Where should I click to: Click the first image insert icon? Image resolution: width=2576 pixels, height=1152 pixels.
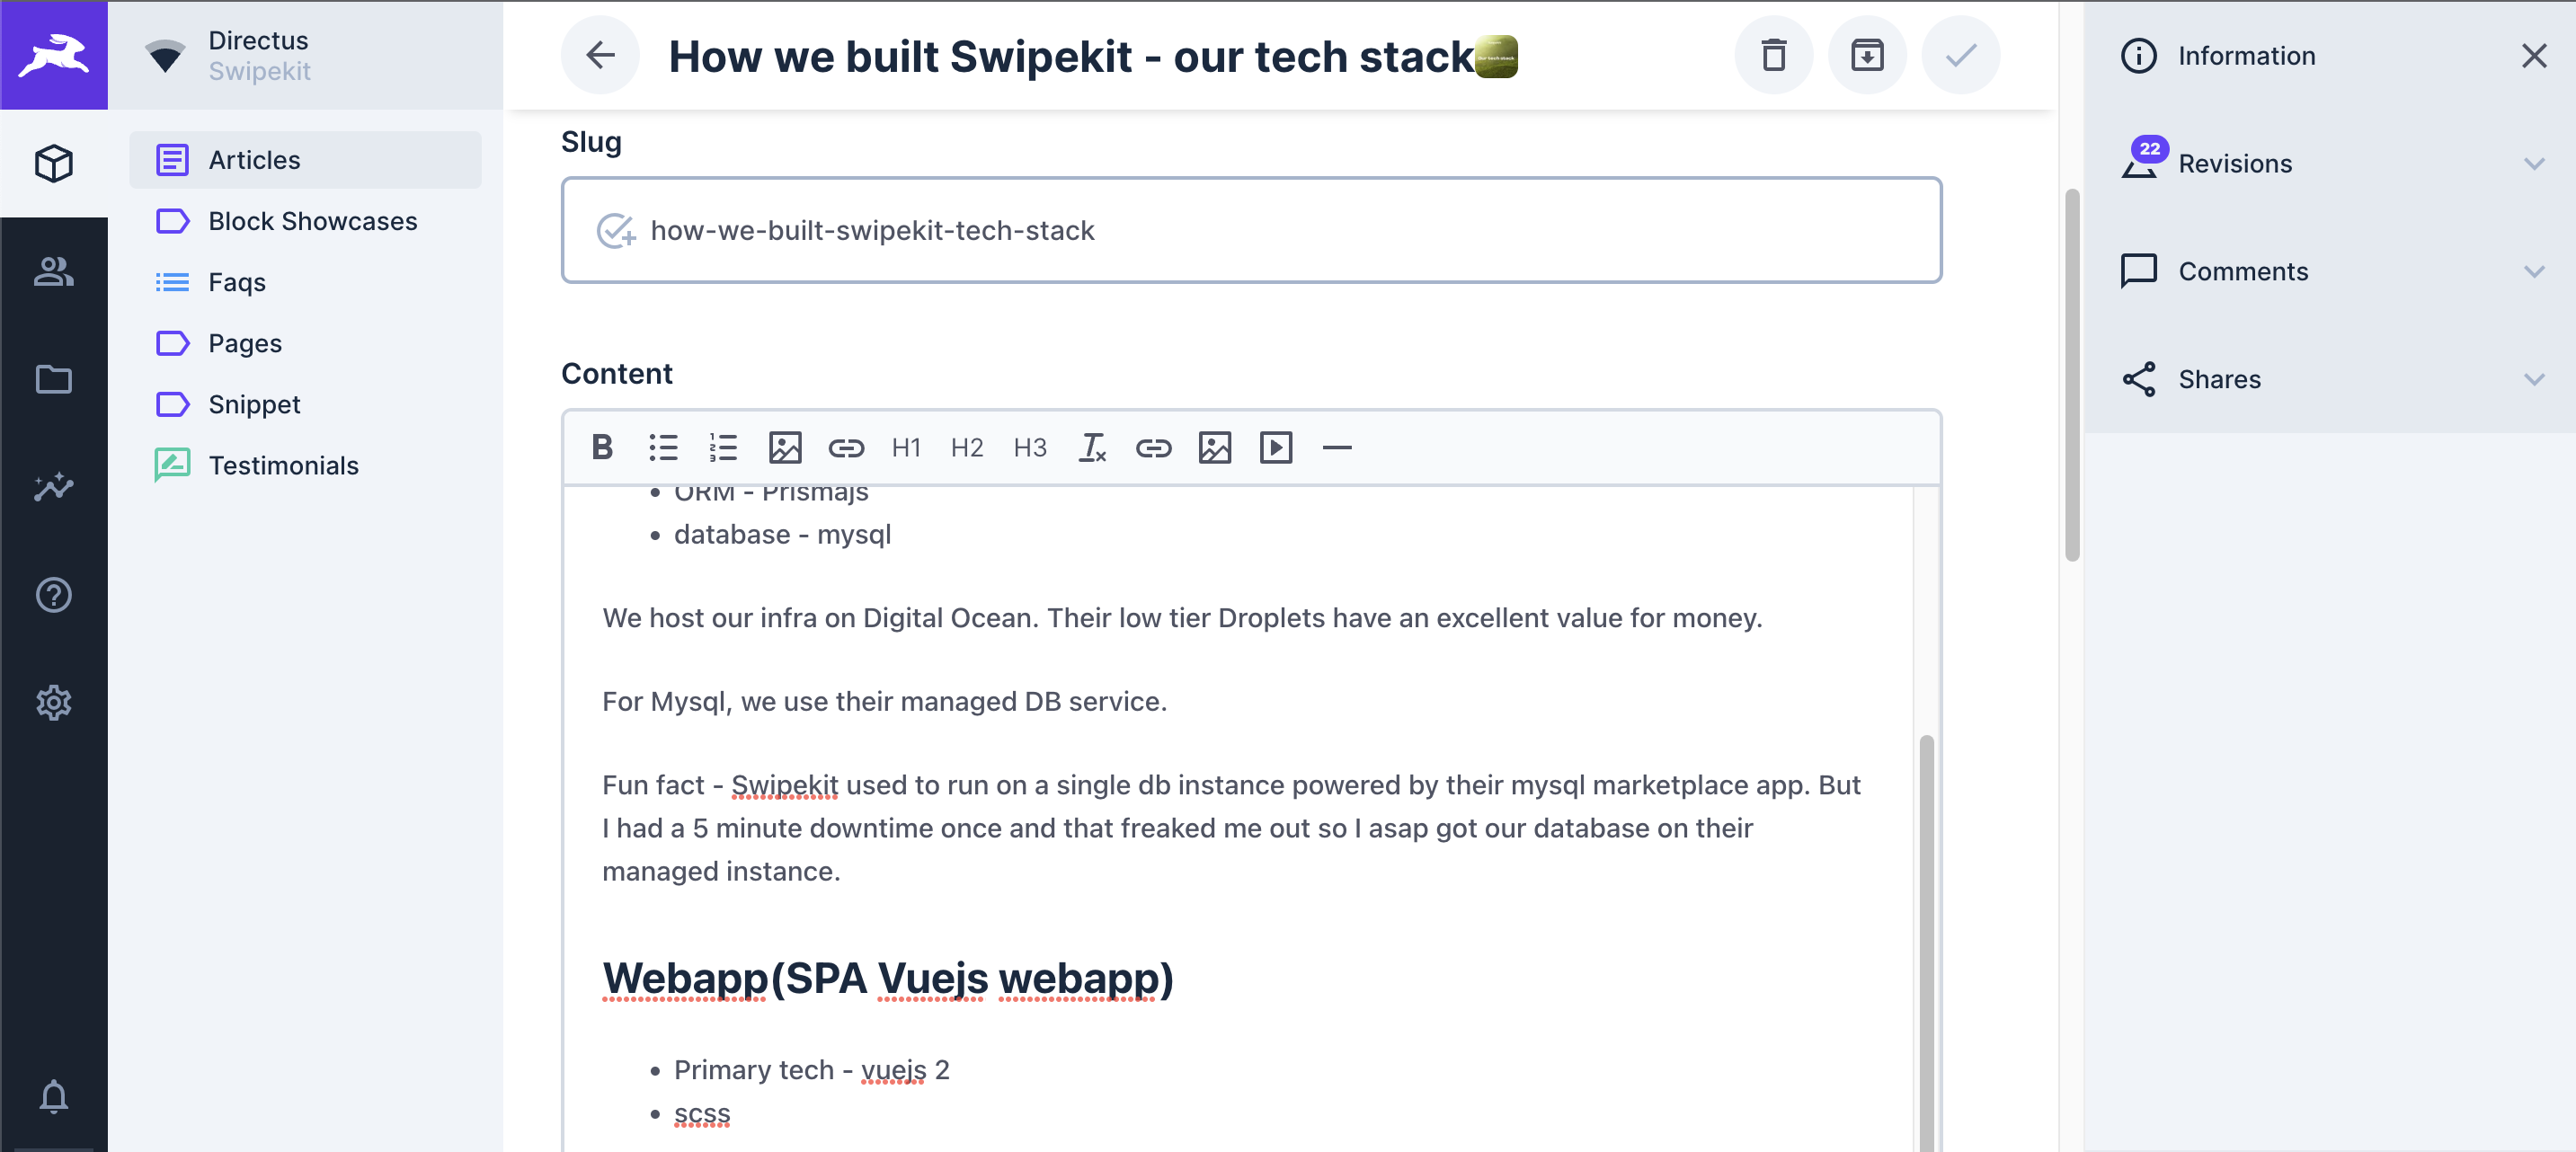pos(785,447)
